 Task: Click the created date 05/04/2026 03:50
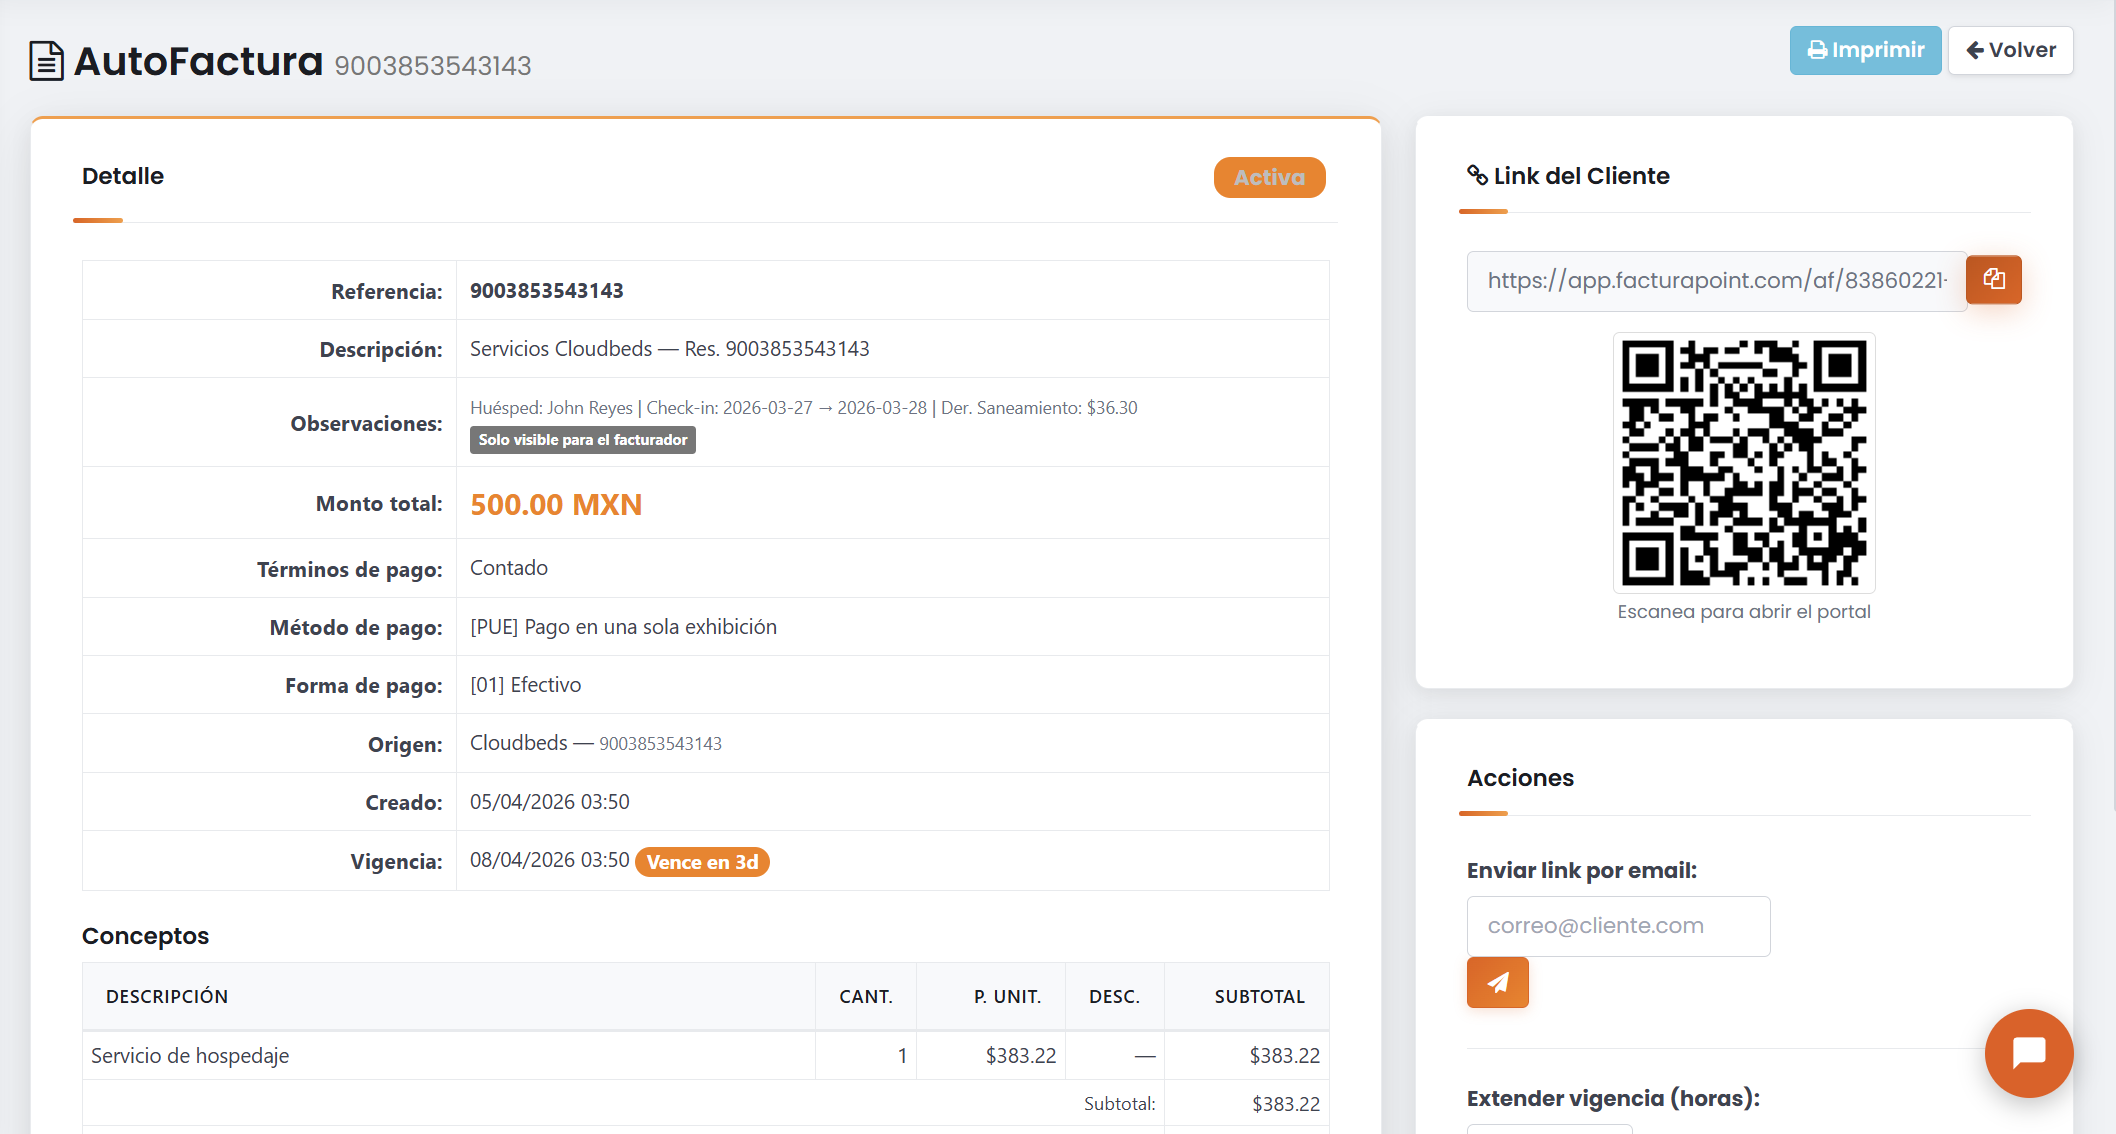(550, 802)
